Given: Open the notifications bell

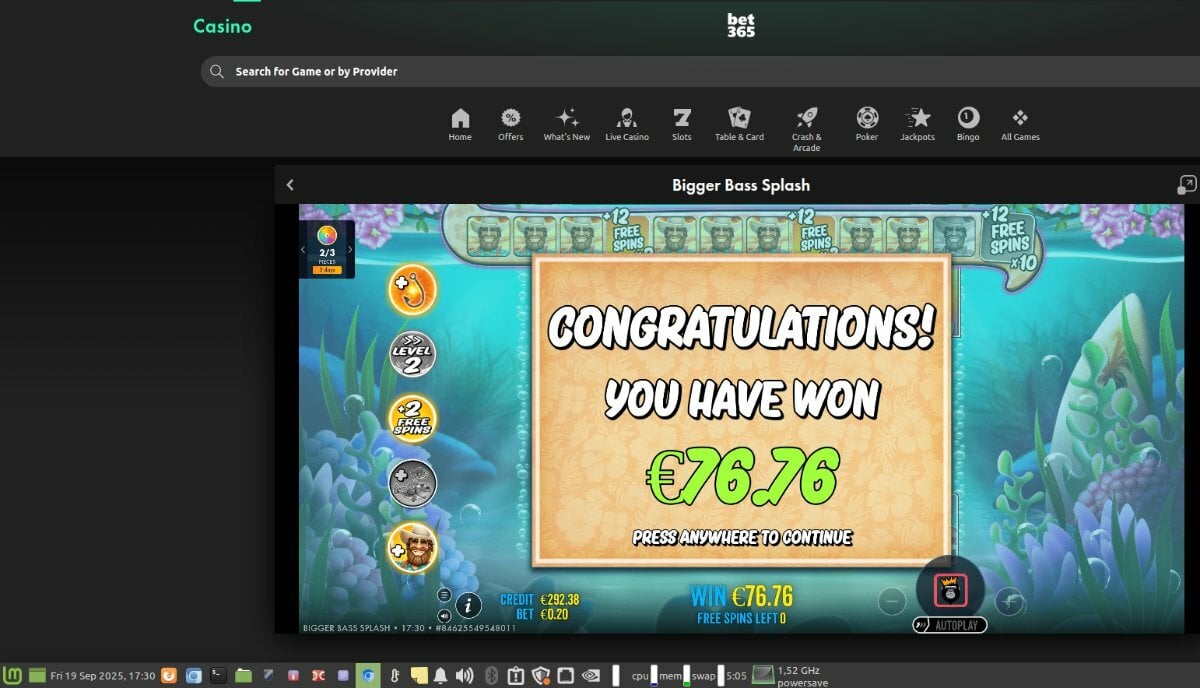Looking at the screenshot, I should click(441, 676).
